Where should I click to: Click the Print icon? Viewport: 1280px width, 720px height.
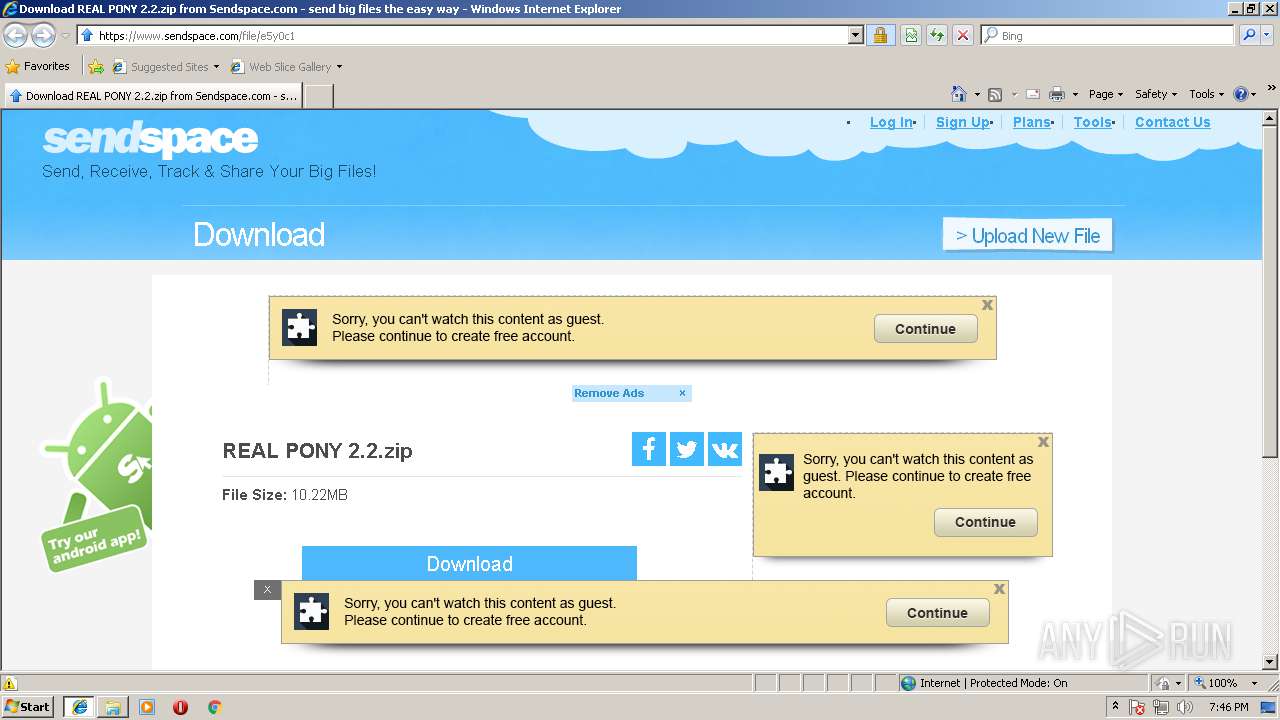[x=1057, y=94]
